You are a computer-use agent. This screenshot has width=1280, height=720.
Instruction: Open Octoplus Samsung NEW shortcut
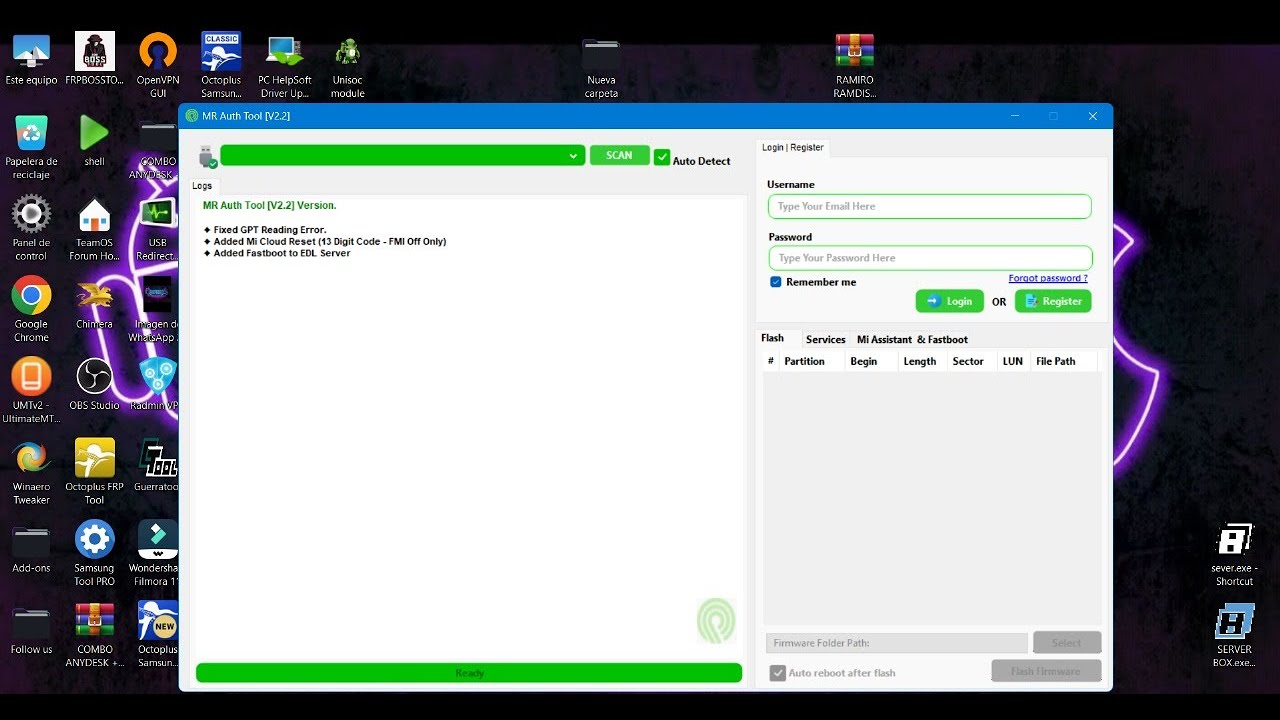[x=158, y=634]
